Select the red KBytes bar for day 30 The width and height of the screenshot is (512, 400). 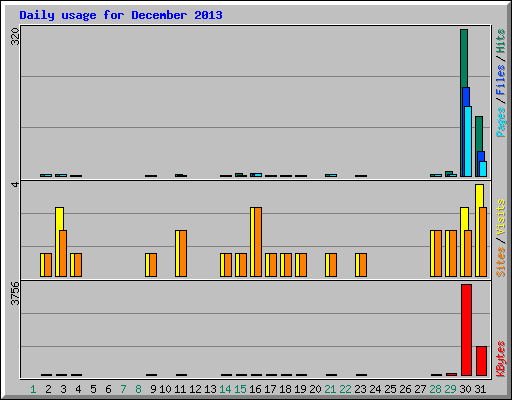[466, 330]
